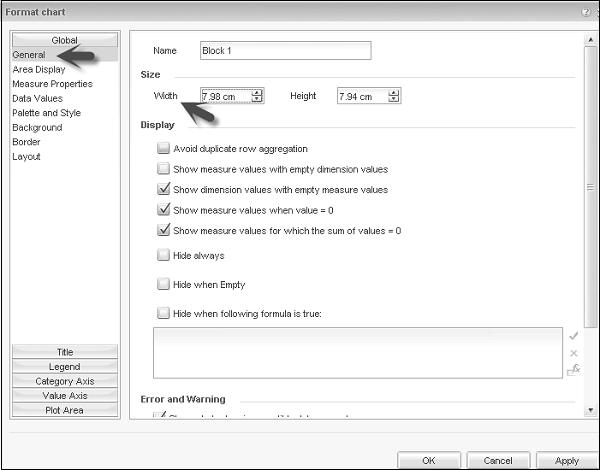Click the Apply button
Viewport: 600px width, 470px height.
click(x=567, y=460)
